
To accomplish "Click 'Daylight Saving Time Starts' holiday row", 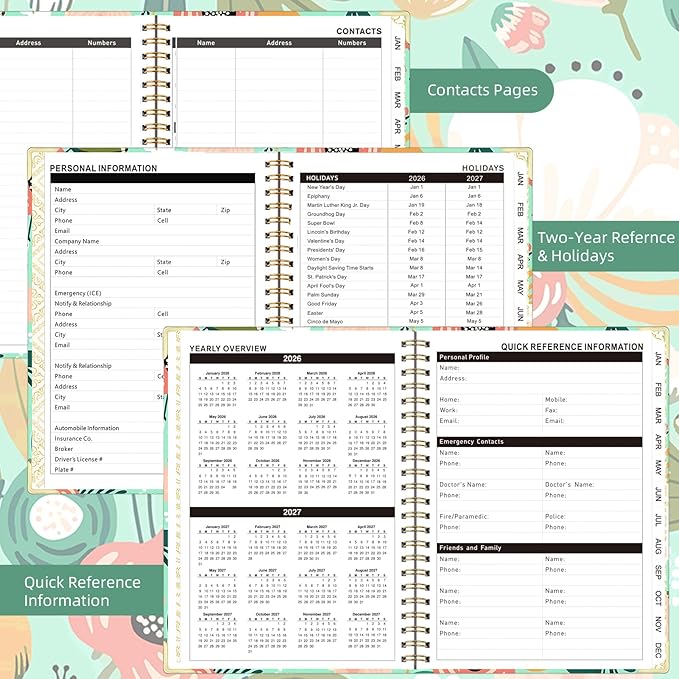I will pyautogui.click(x=402, y=268).
